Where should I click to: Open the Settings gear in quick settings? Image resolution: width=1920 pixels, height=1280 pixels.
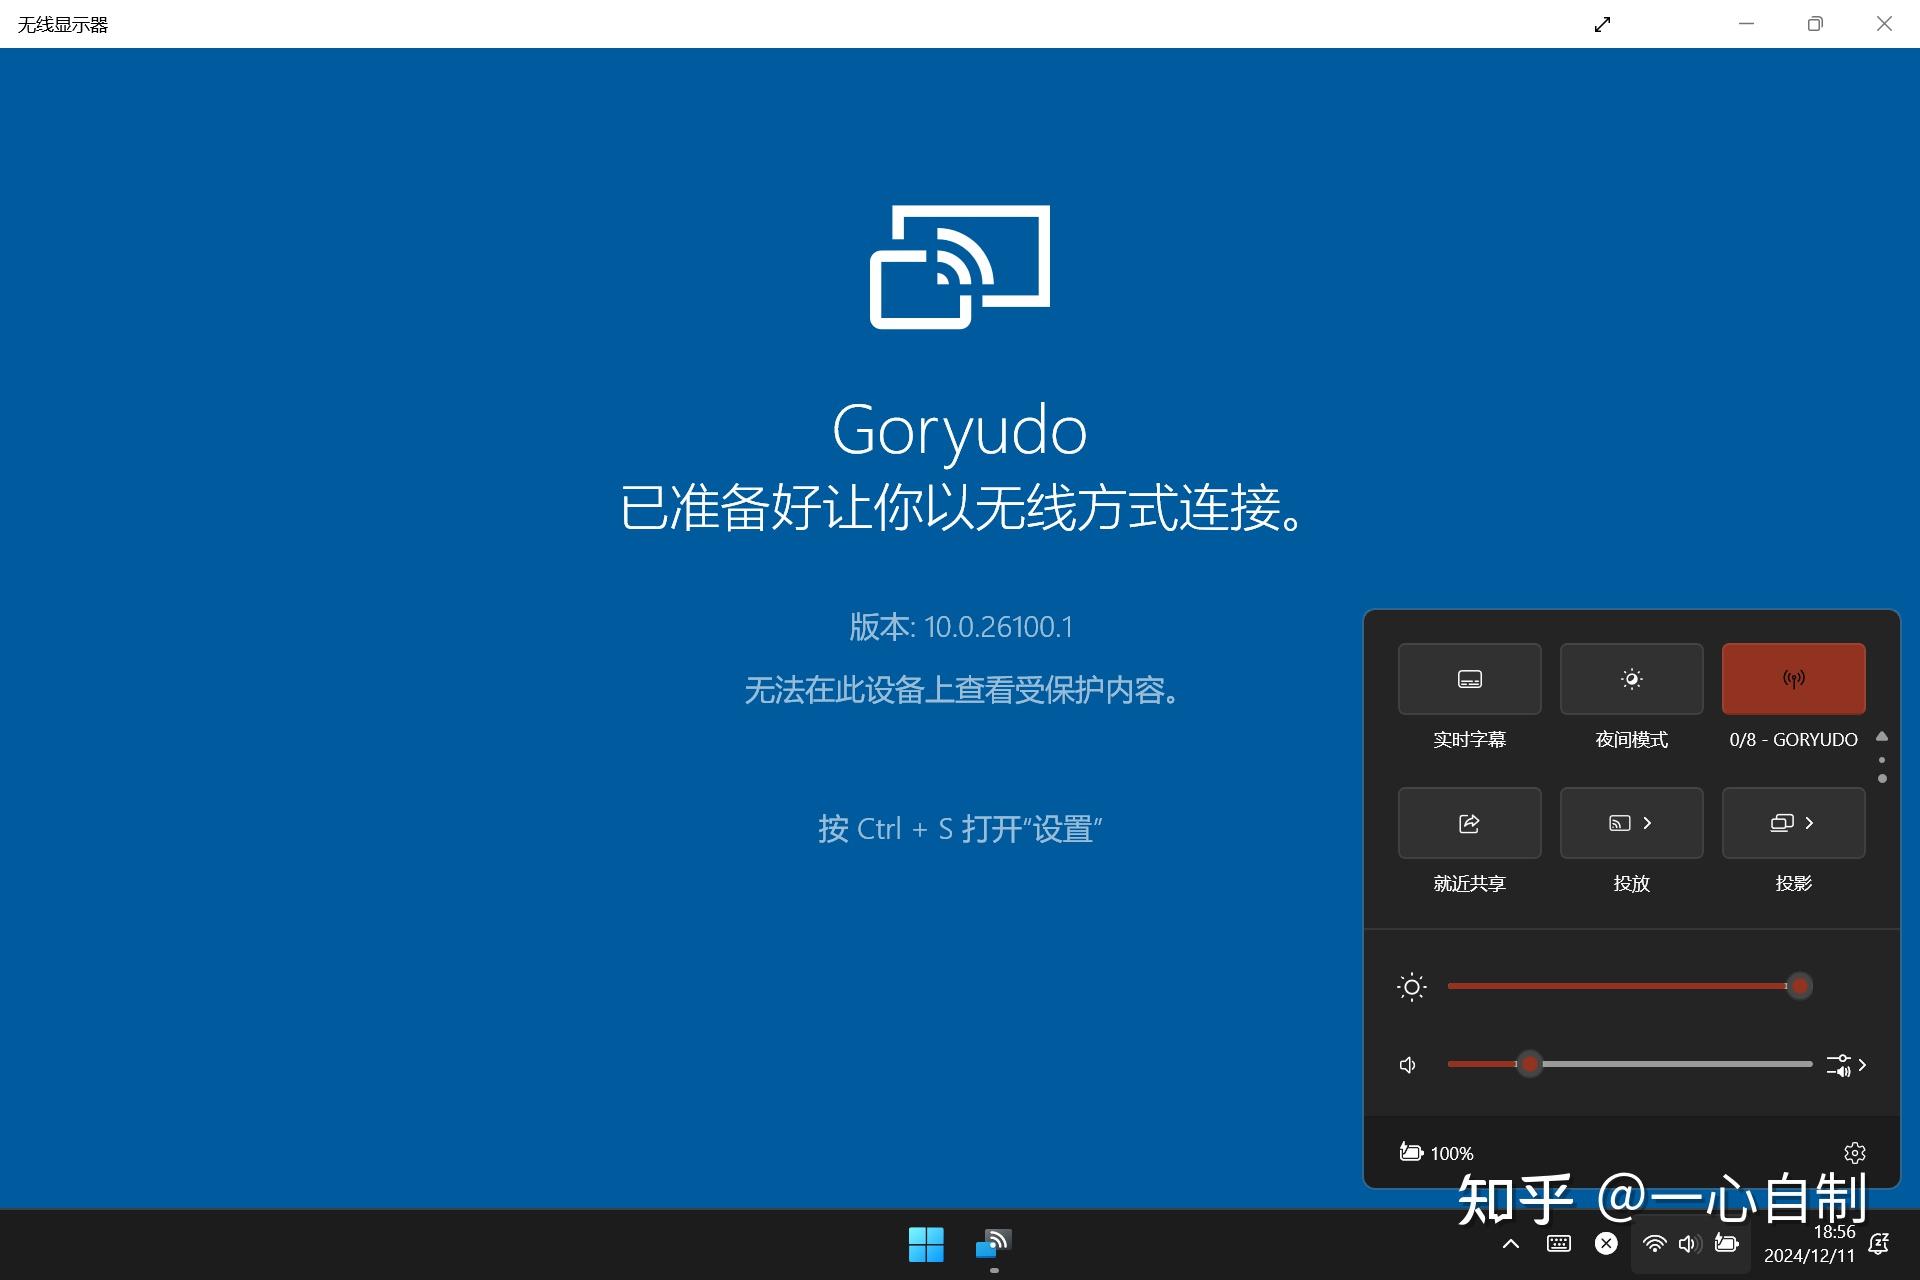[1855, 1152]
